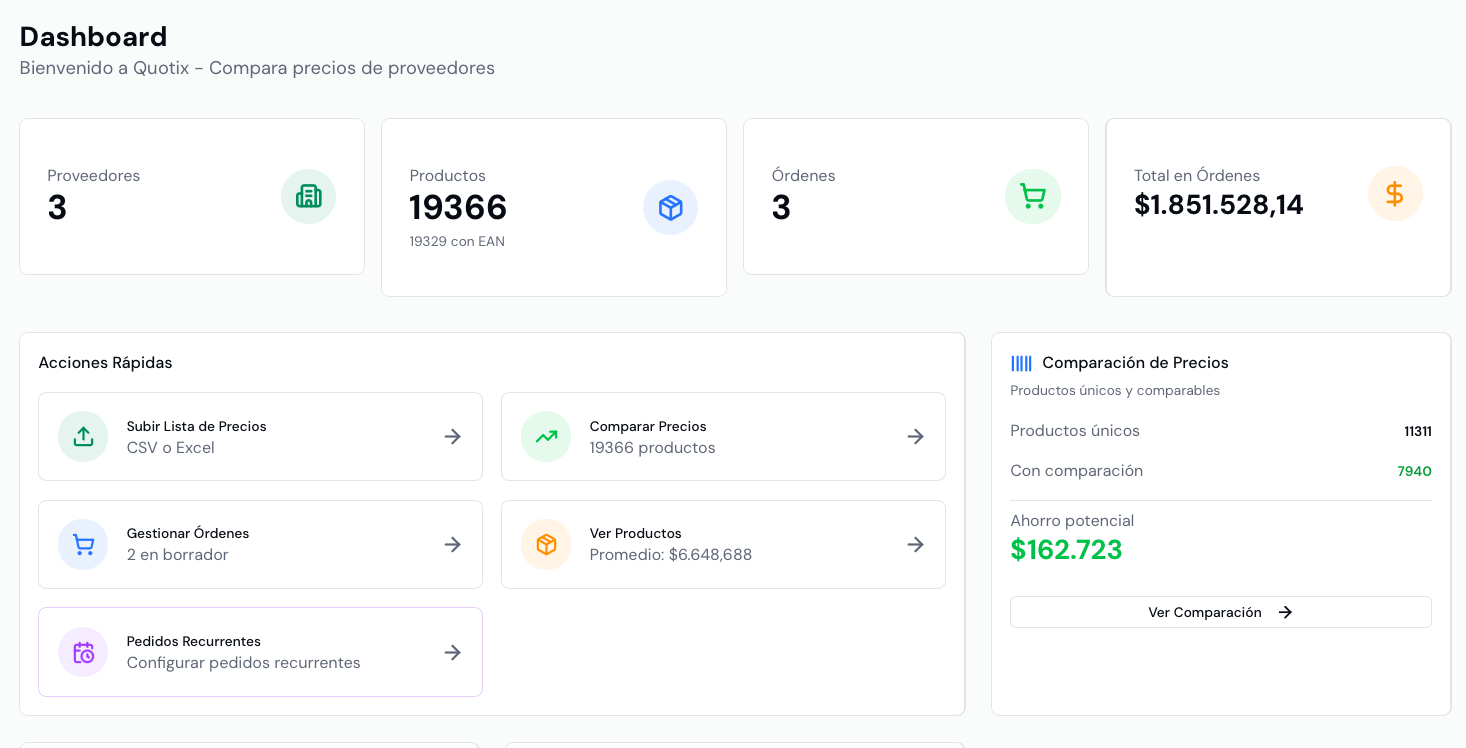Click the green trending chart icon

(x=546, y=436)
